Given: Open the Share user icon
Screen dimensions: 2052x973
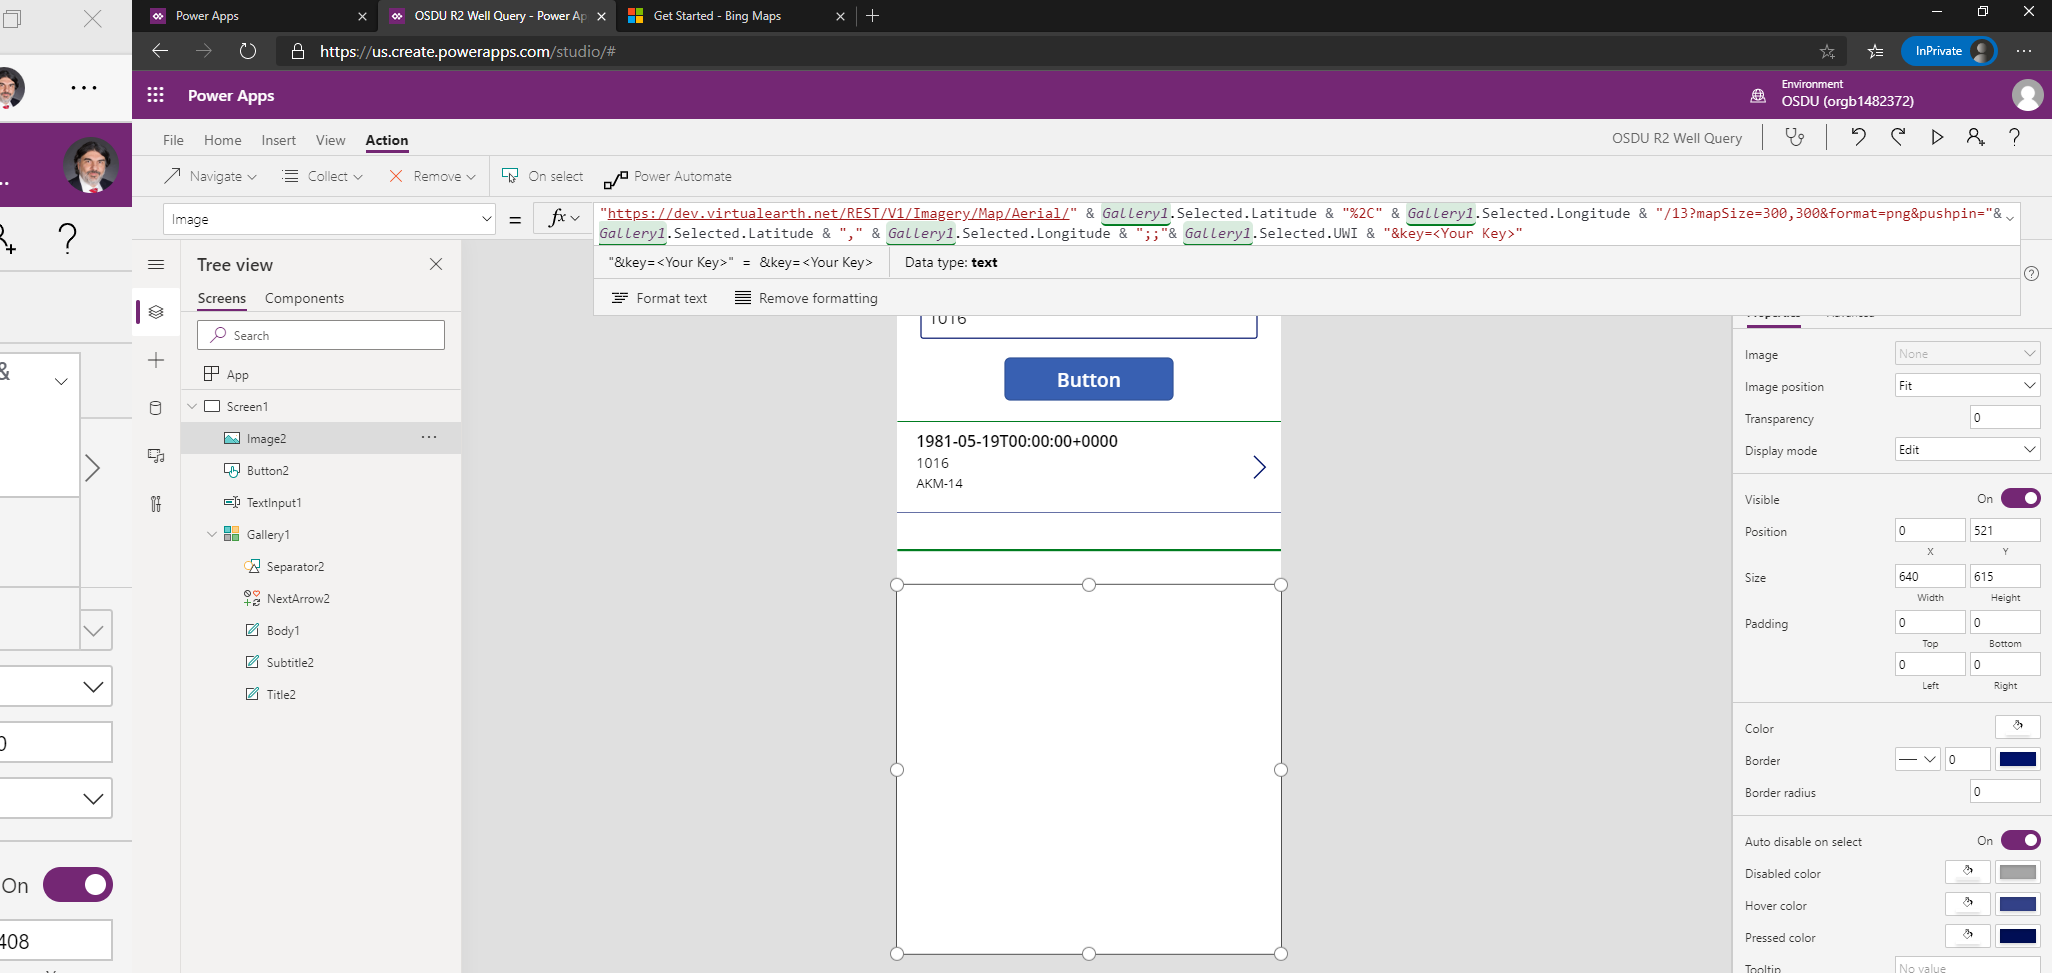Looking at the screenshot, I should point(1975,137).
